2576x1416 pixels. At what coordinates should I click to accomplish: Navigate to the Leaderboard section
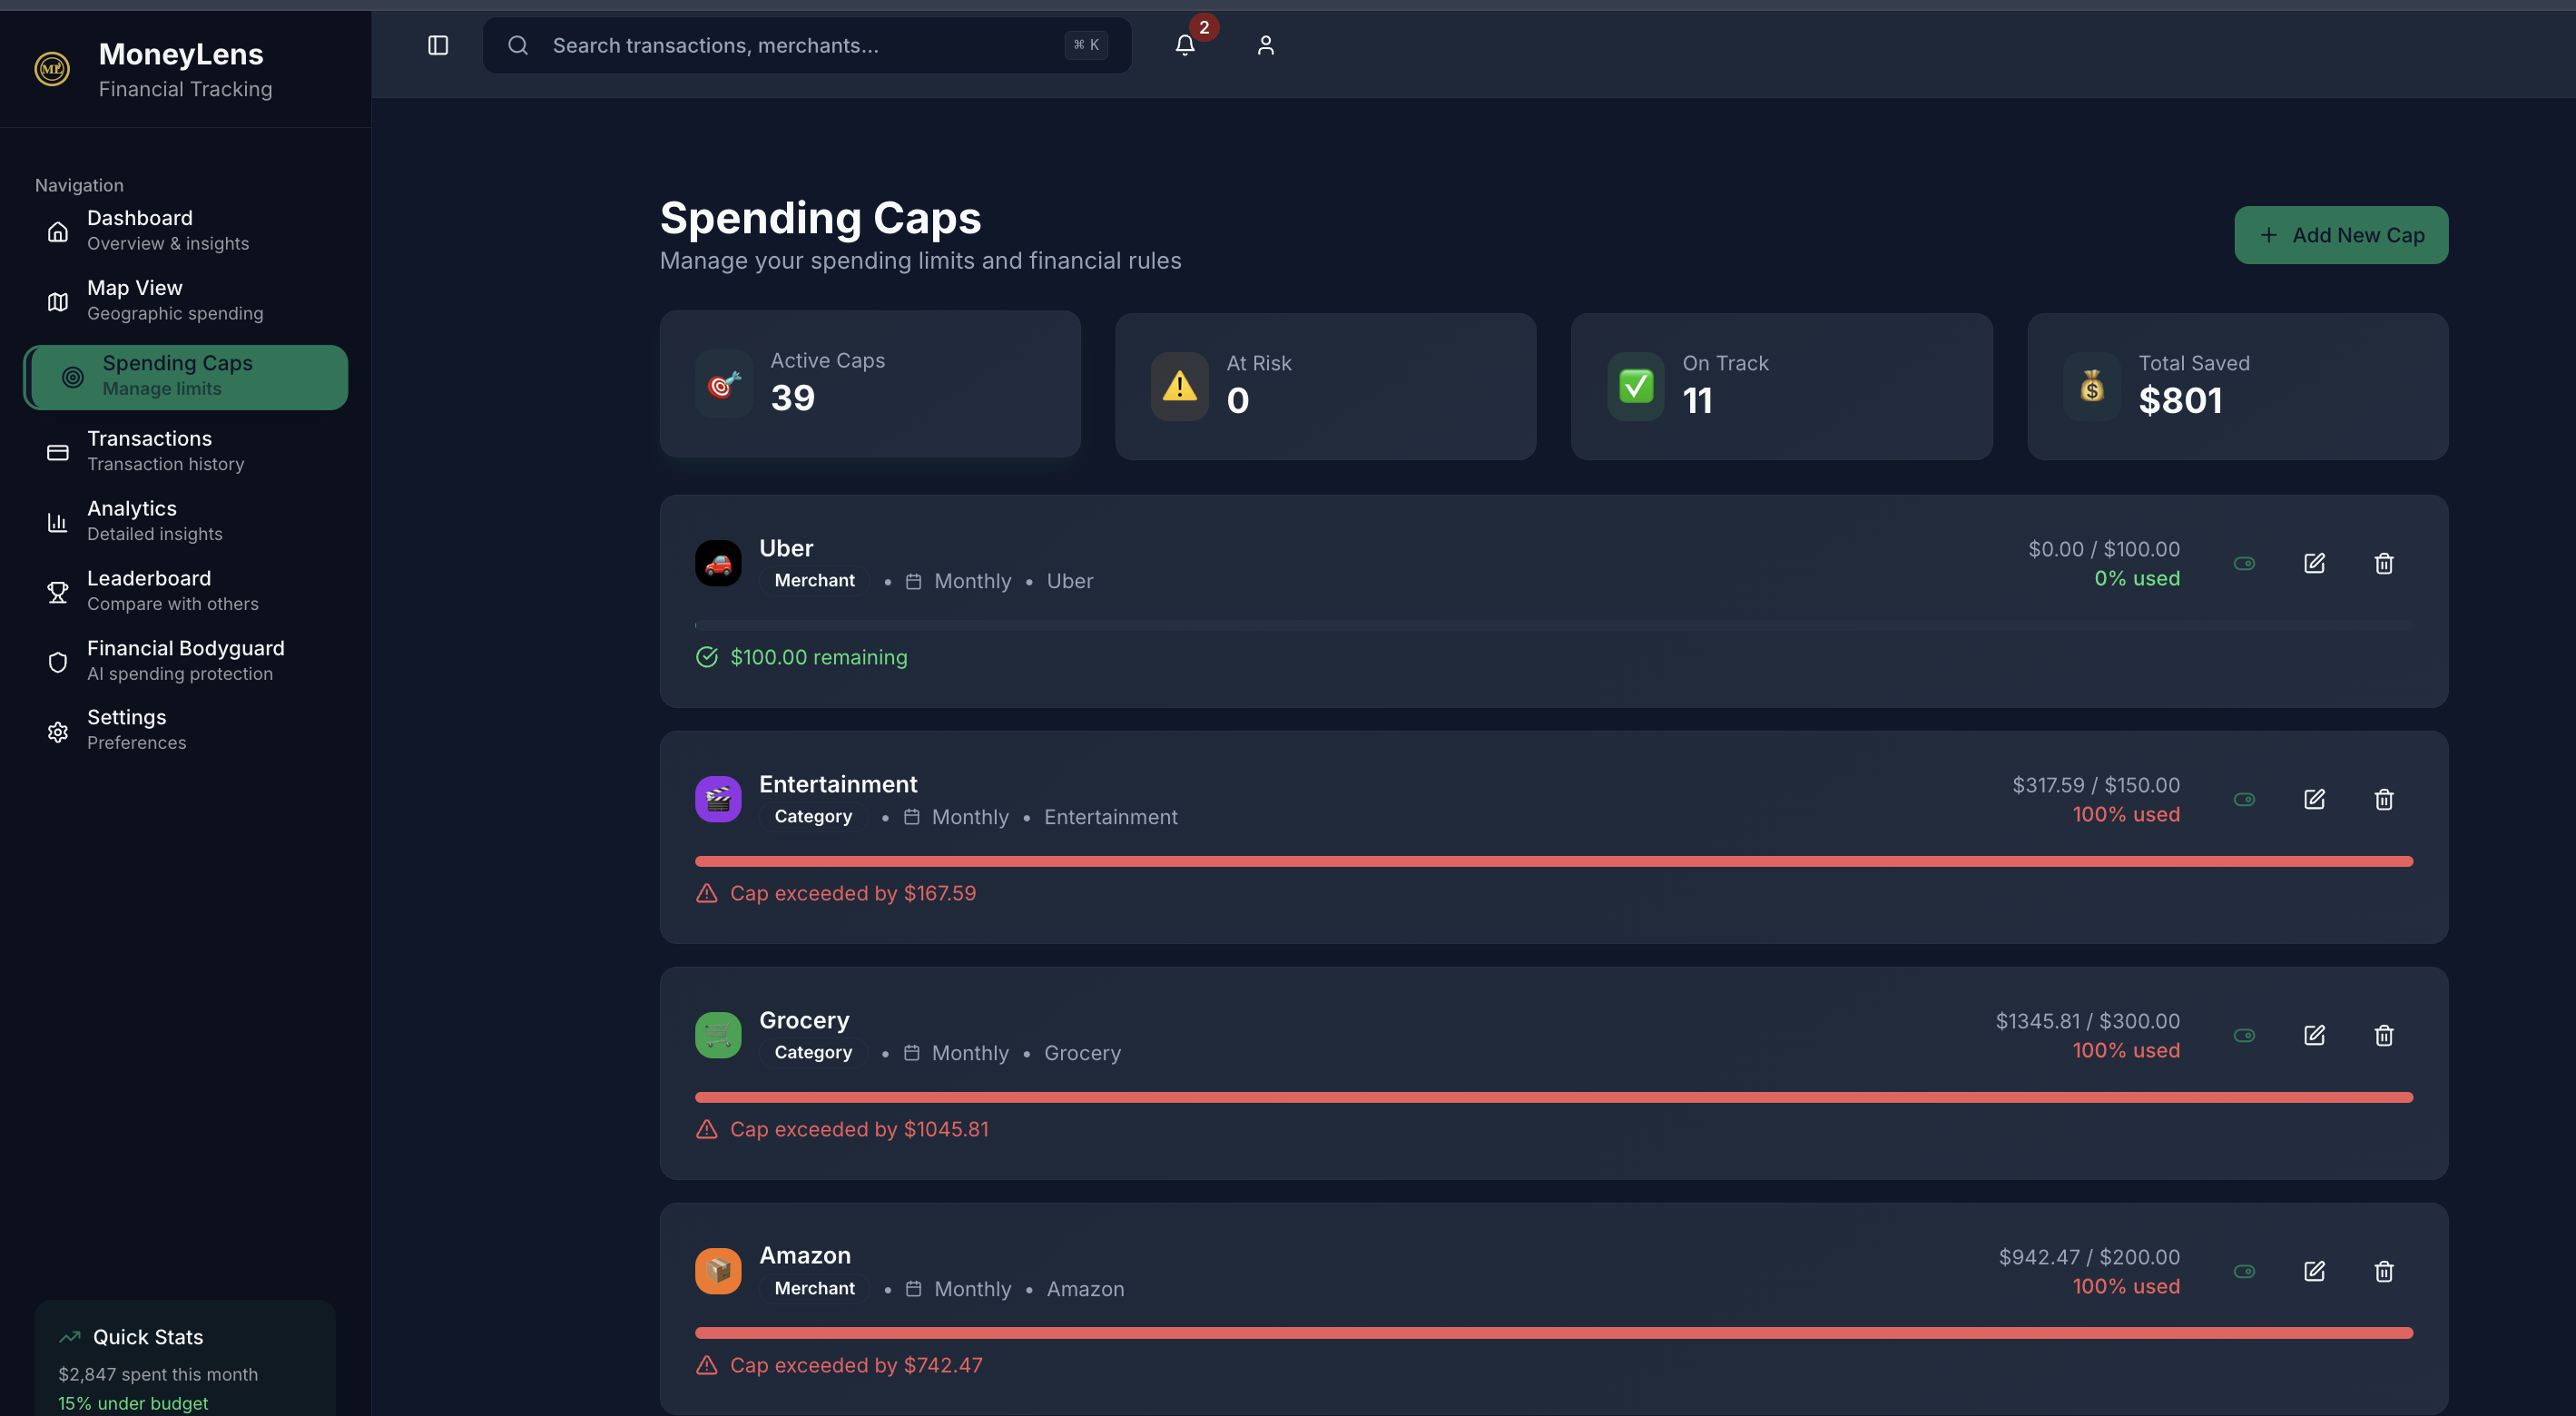tap(150, 590)
